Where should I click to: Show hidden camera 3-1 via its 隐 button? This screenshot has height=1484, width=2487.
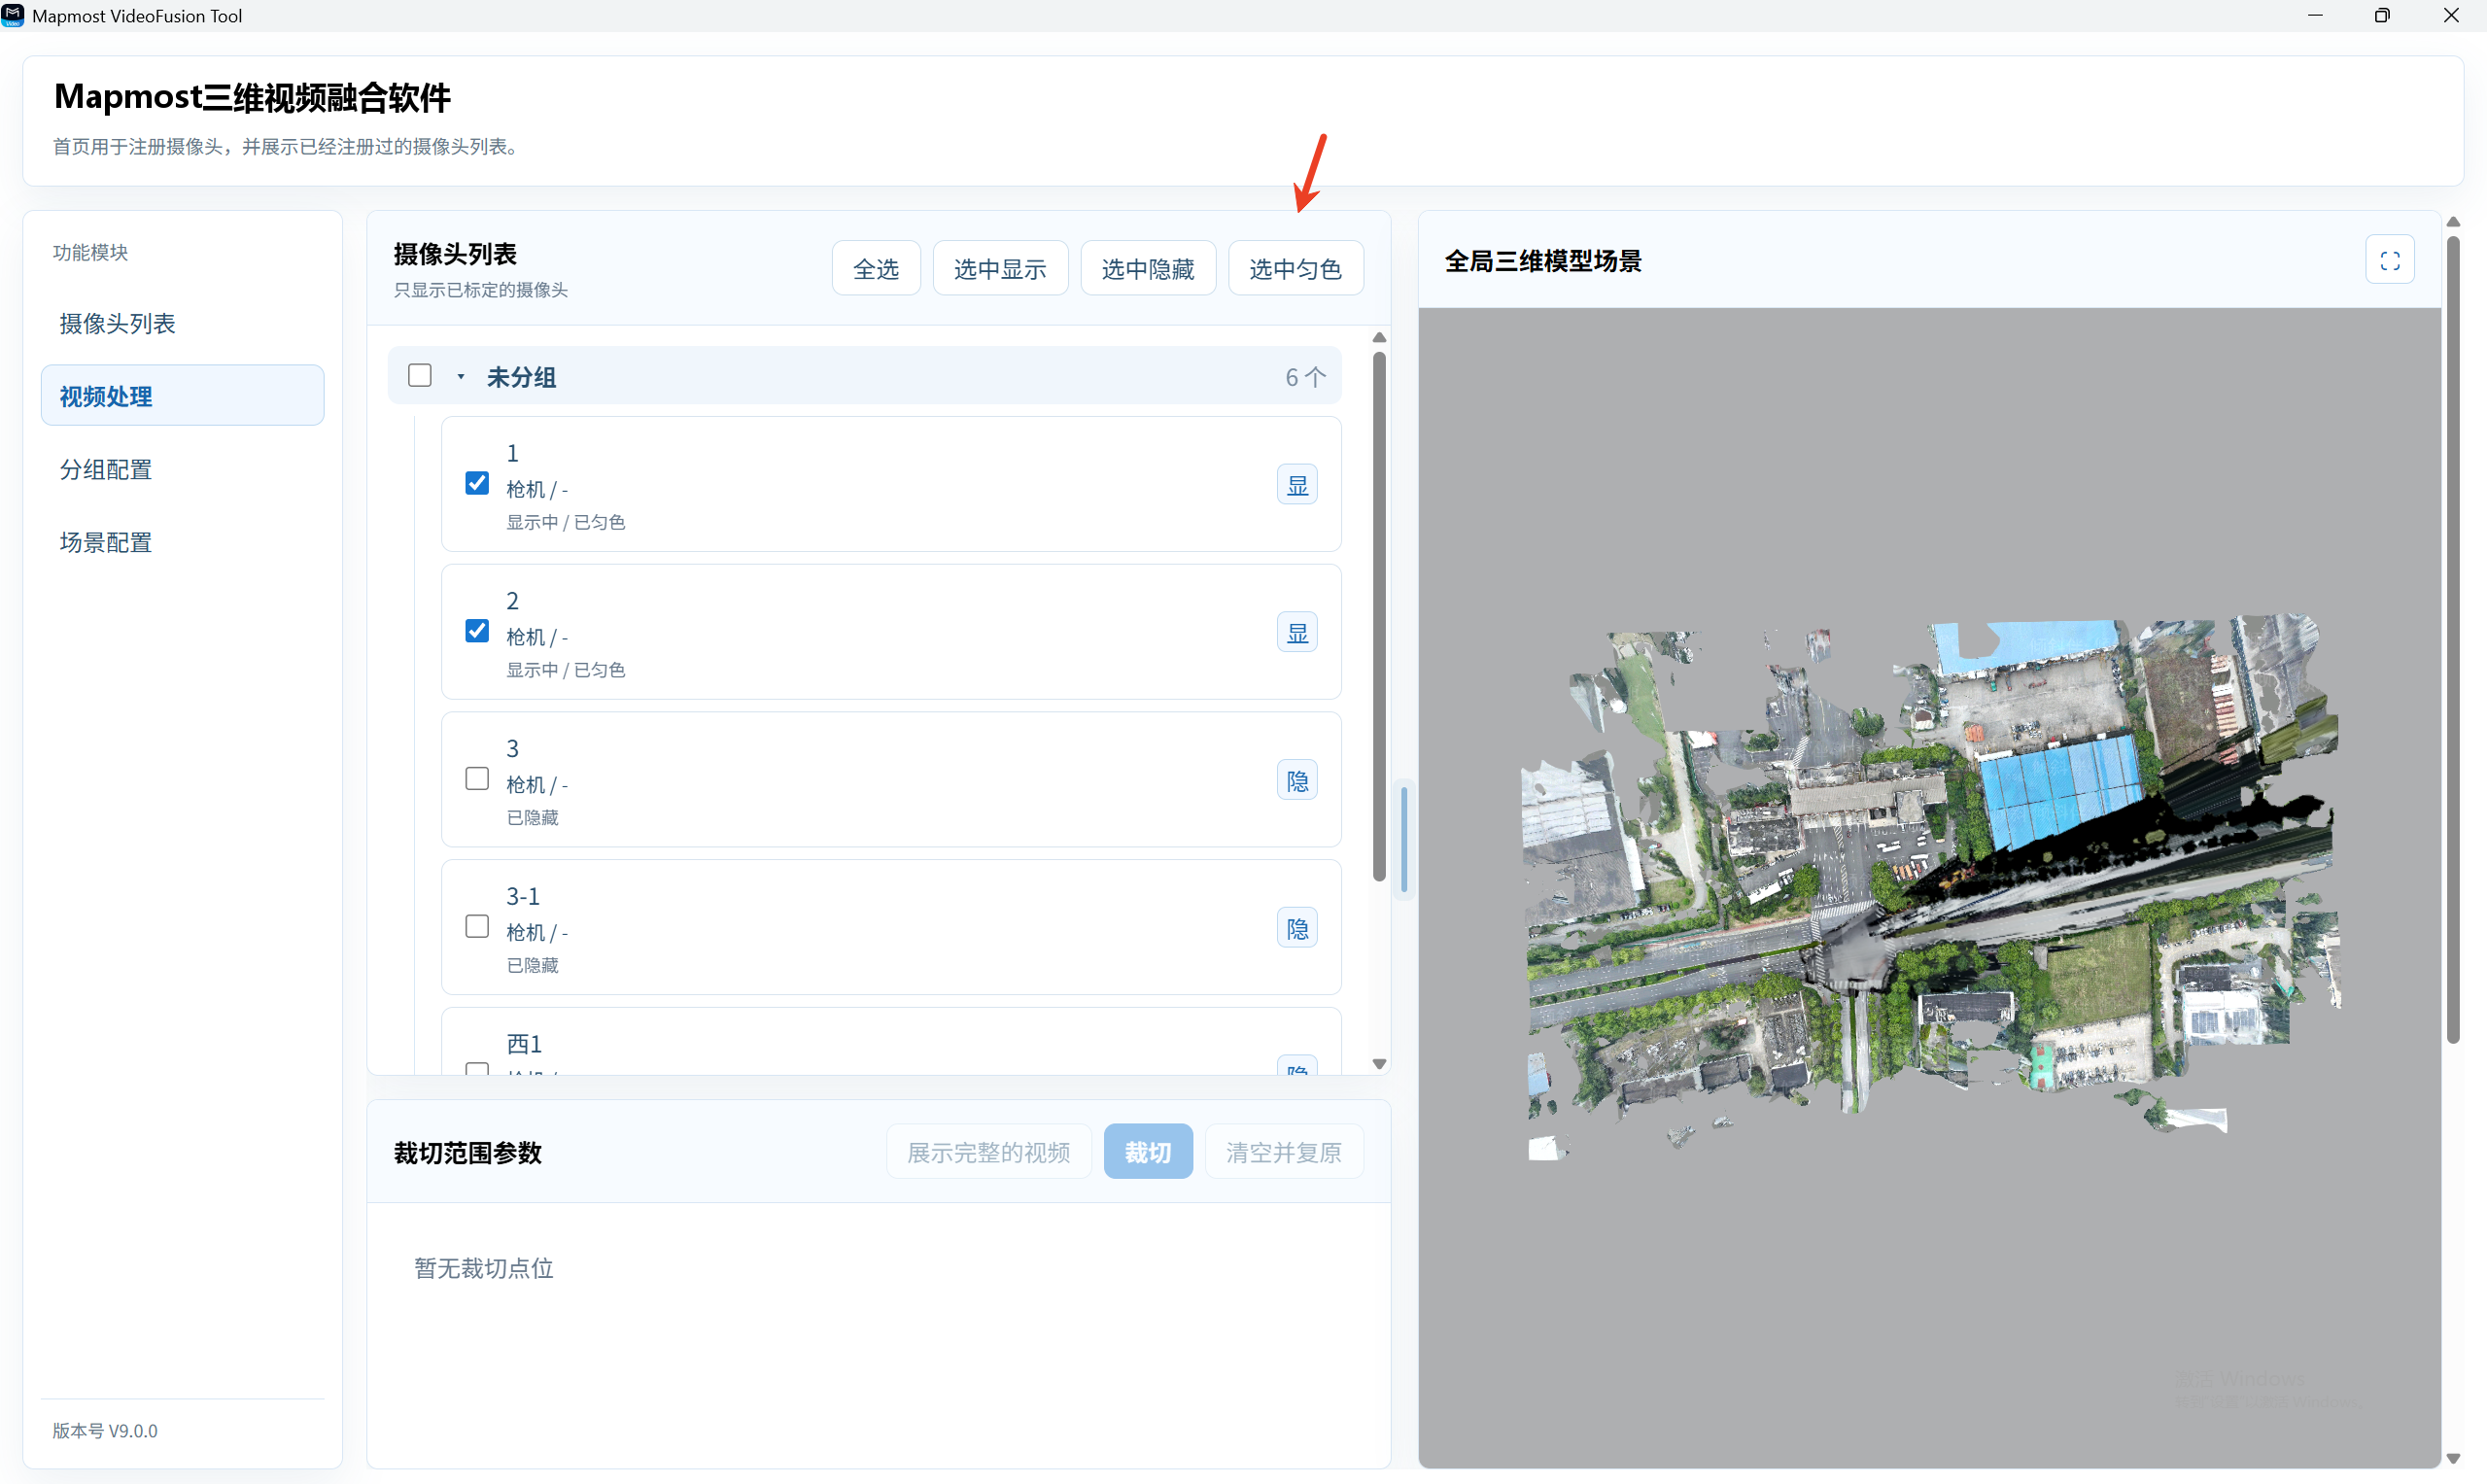pyautogui.click(x=1296, y=928)
